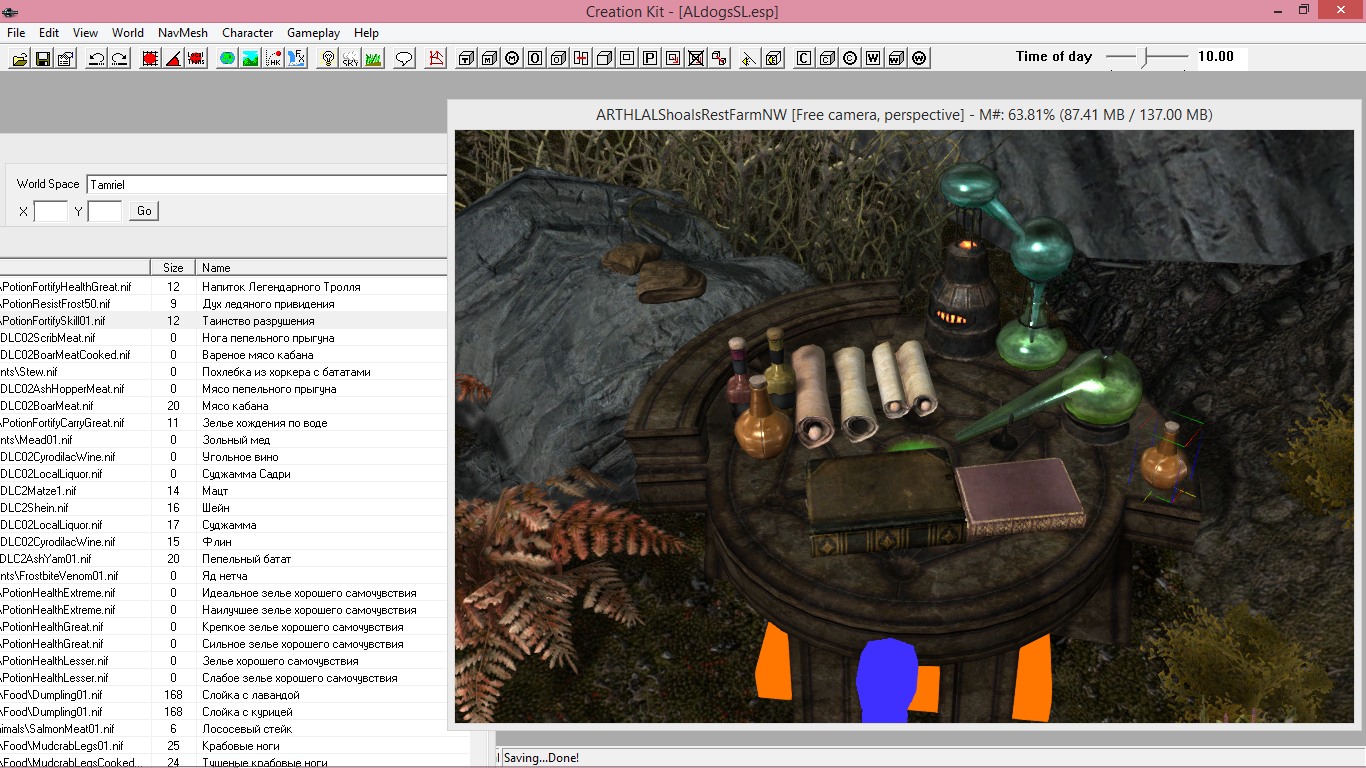Click the Havok HK simulation icon
Image resolution: width=1366 pixels, height=768 pixels.
click(x=273, y=59)
